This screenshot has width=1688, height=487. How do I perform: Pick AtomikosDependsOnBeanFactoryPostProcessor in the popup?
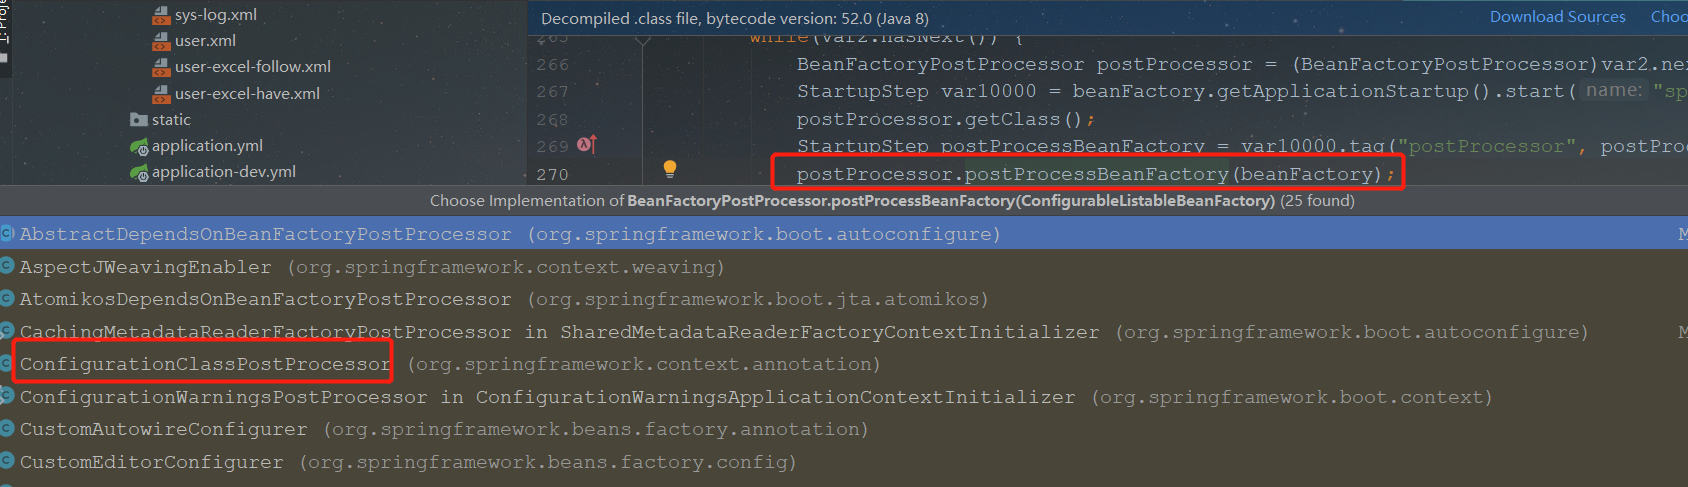coord(265,299)
